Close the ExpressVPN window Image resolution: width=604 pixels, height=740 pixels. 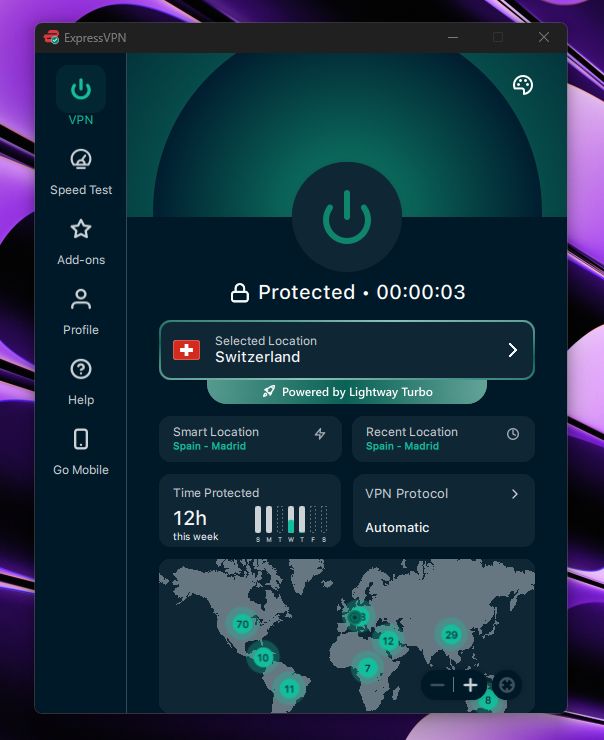pos(544,37)
